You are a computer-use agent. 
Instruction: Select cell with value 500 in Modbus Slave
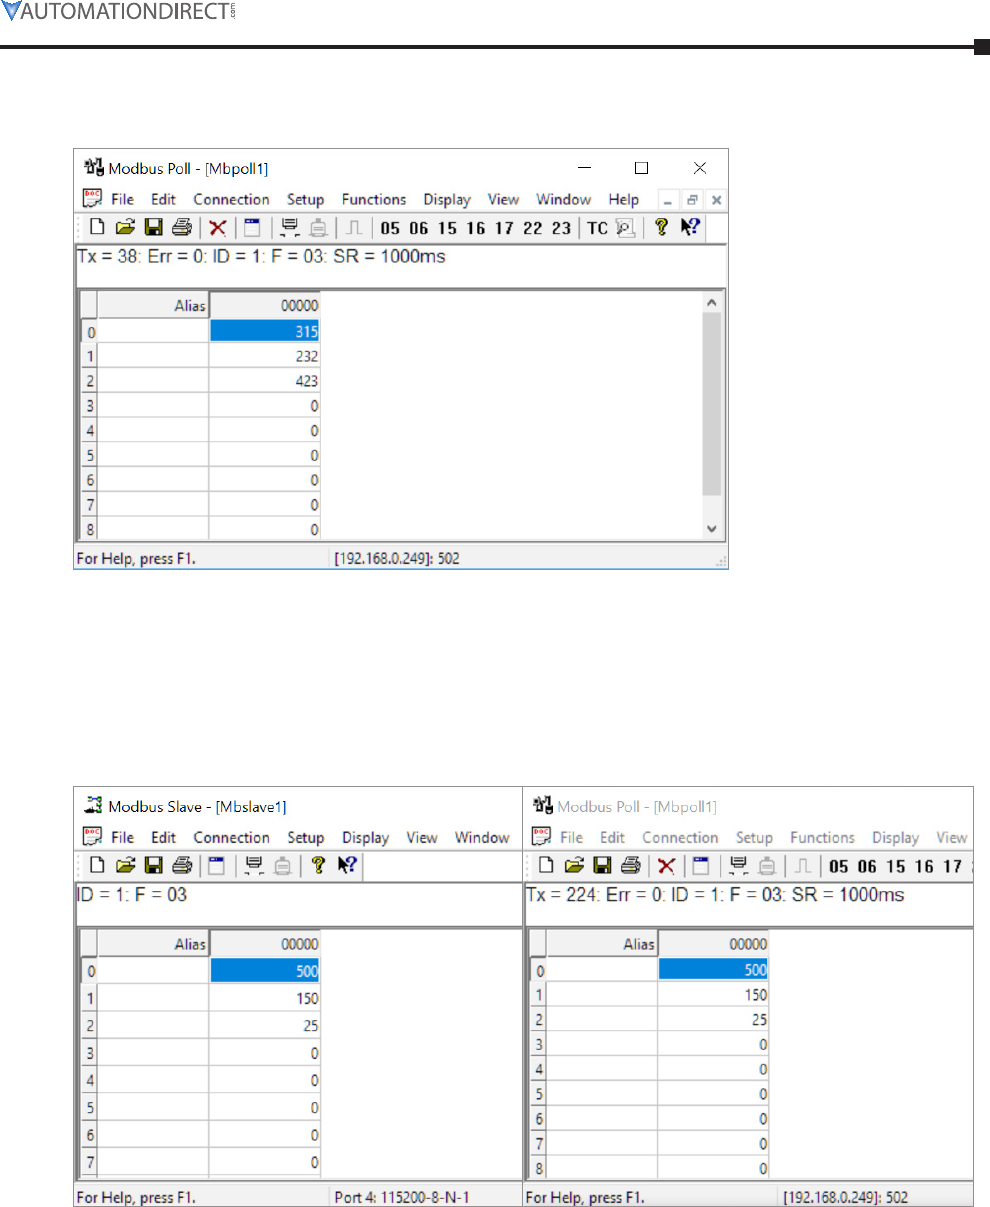(x=264, y=970)
